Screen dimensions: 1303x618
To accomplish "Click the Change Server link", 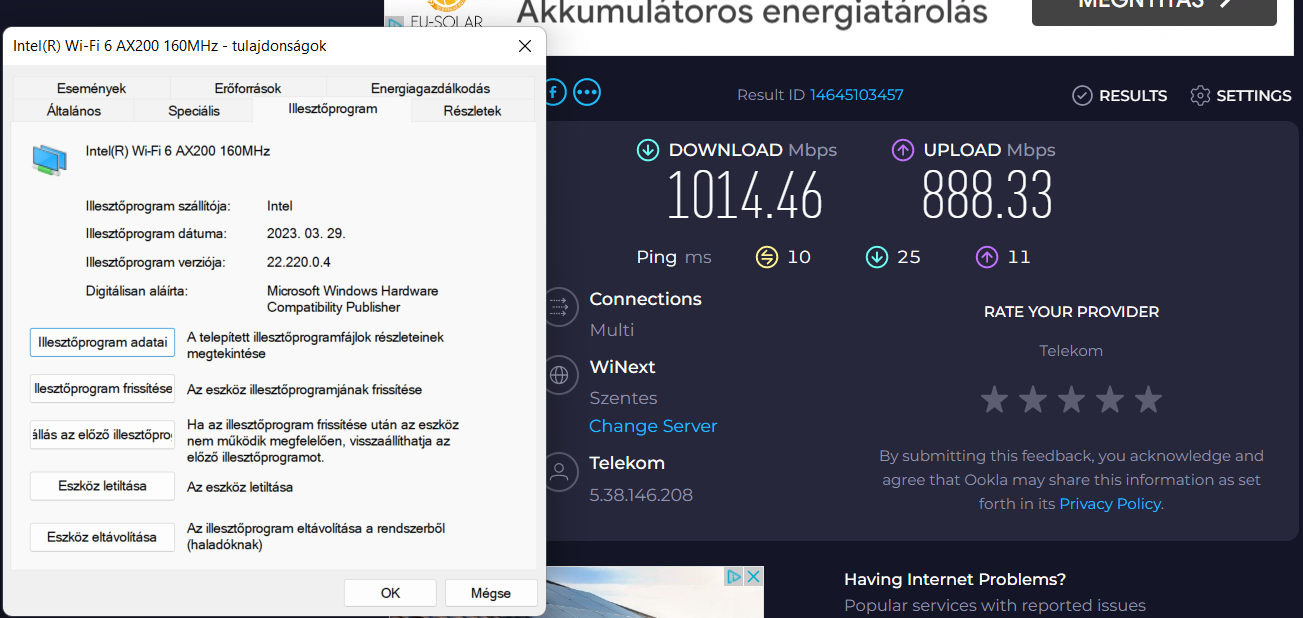I will pos(653,426).
